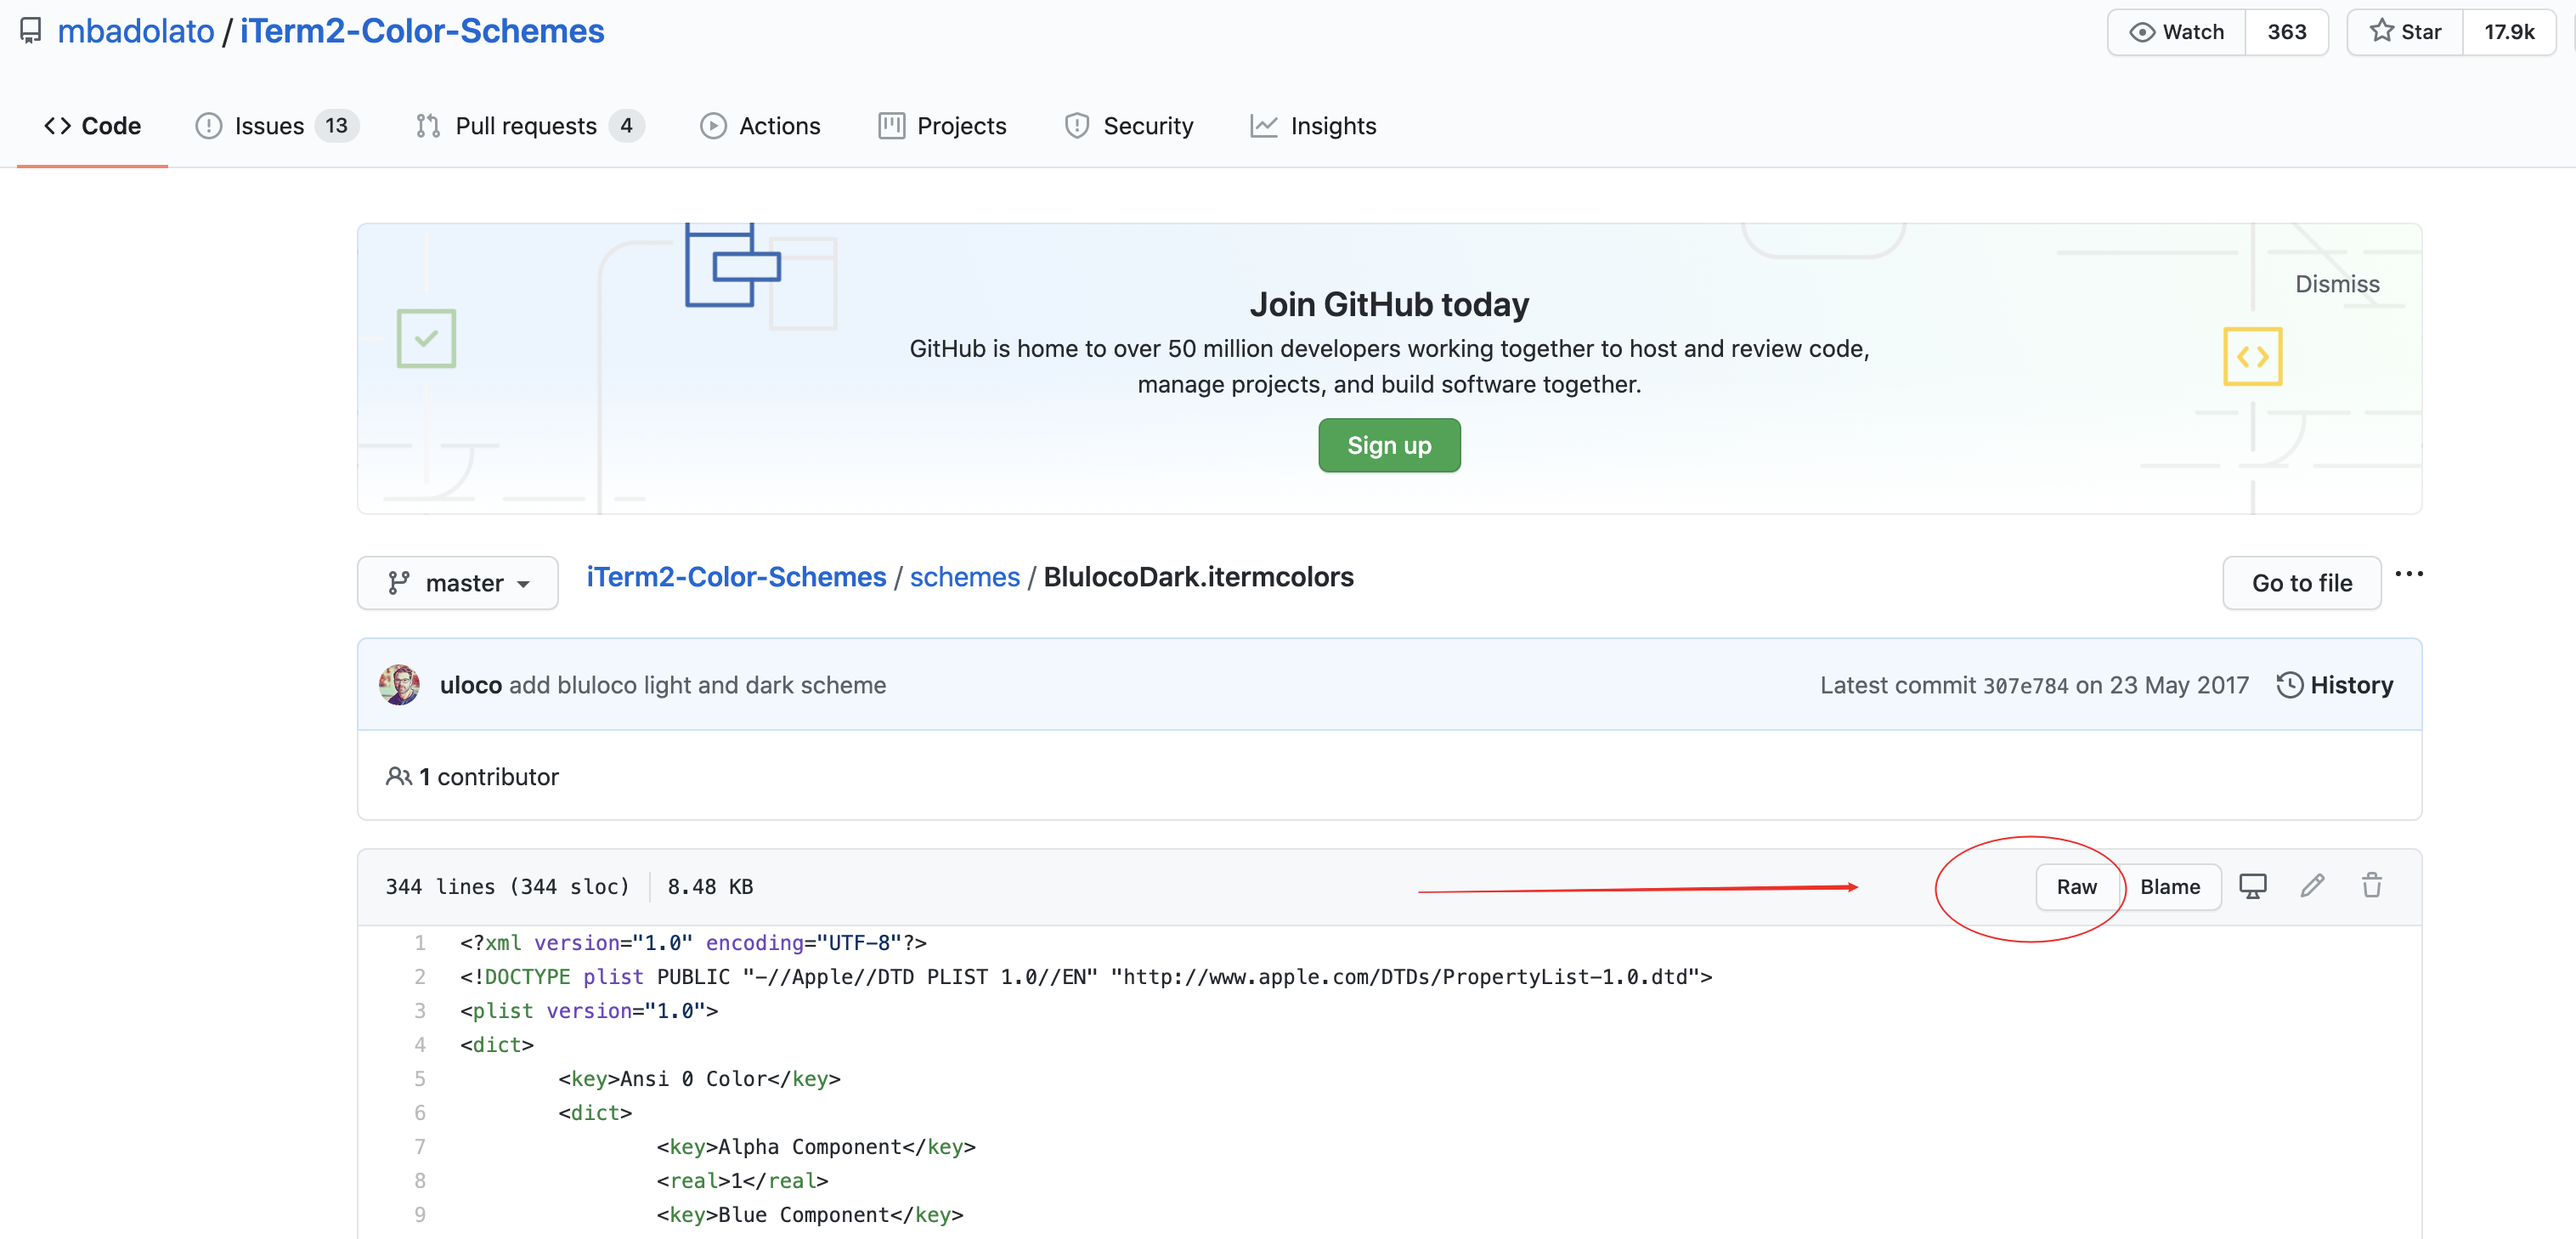Image resolution: width=2576 pixels, height=1239 pixels.
Task: Open the schemes folder breadcrumb link
Action: tap(964, 577)
